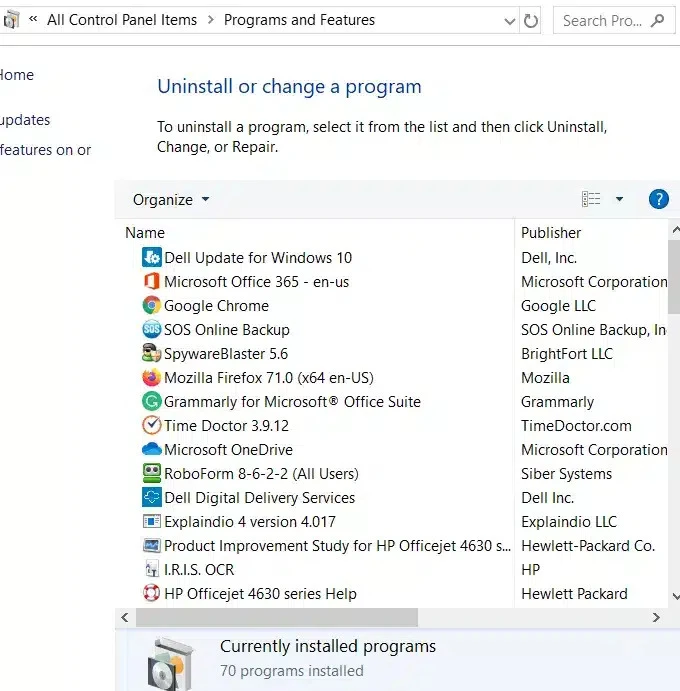Click the BrightFort LLC publisher cell

567,353
